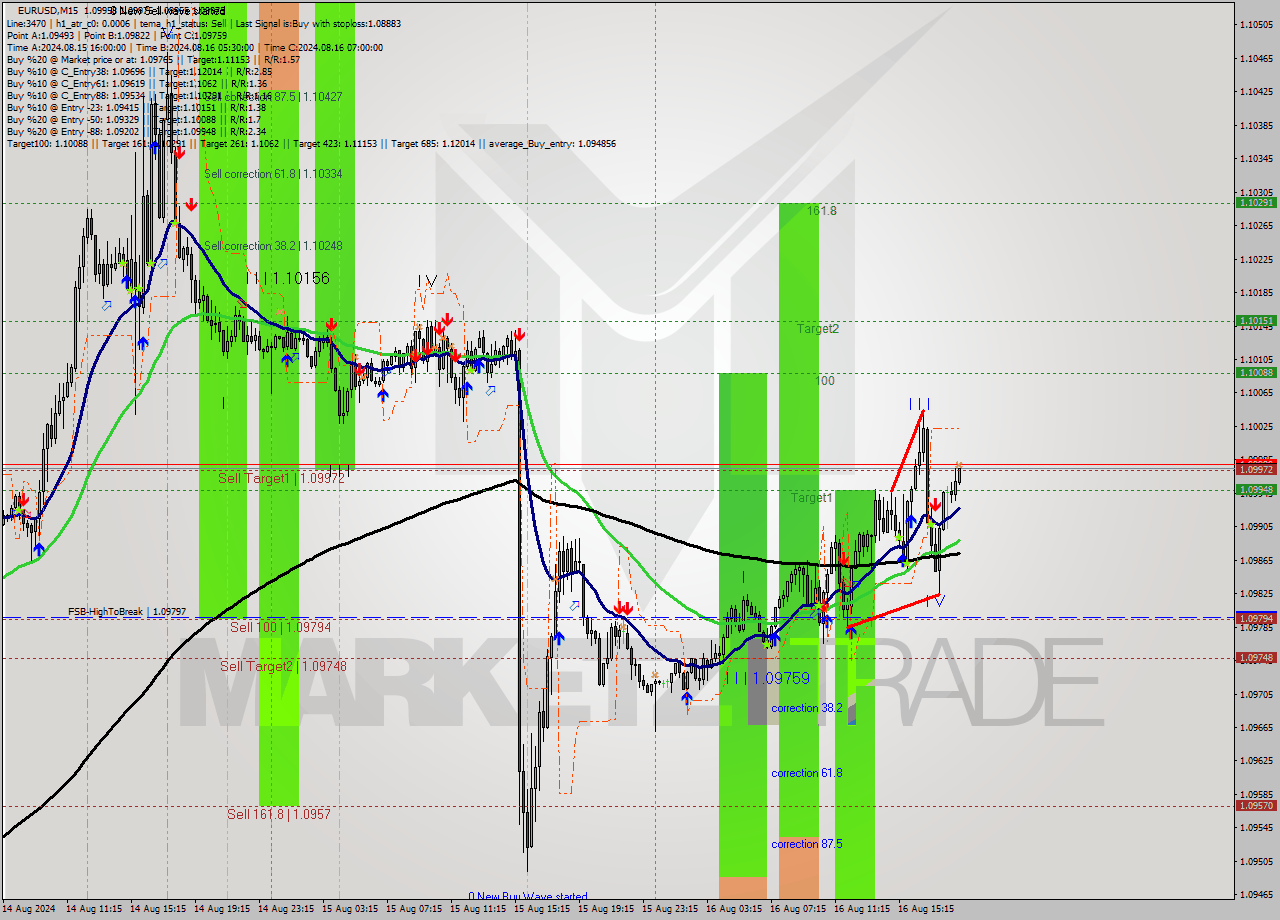Click the '14 Aug 2024' time axis label

click(x=29, y=909)
